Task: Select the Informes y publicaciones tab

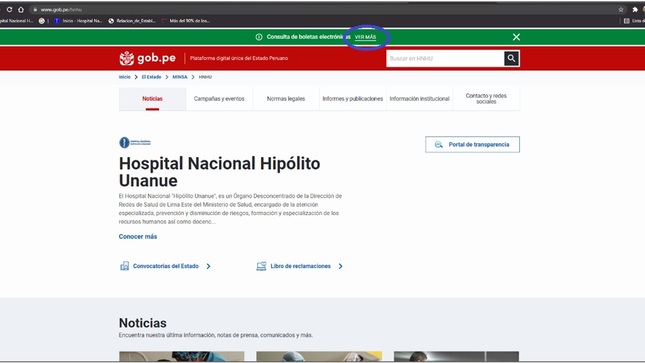Action: pos(353,99)
